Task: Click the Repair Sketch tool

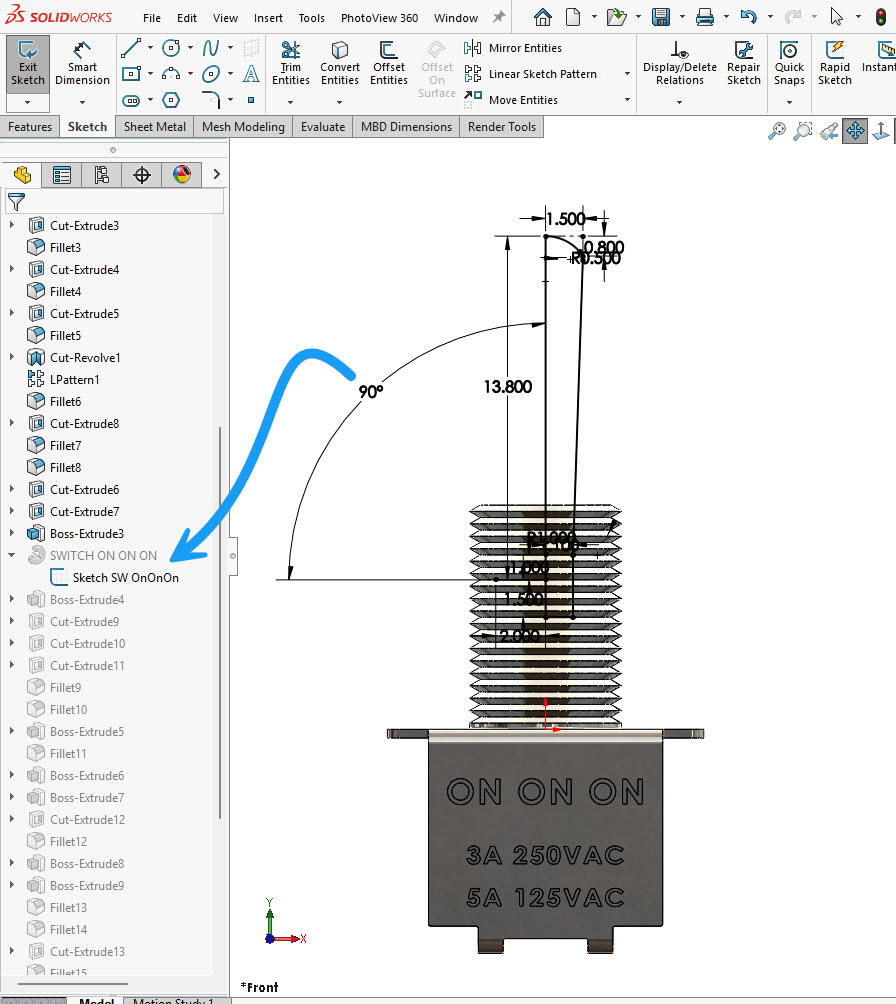Action: point(744,63)
